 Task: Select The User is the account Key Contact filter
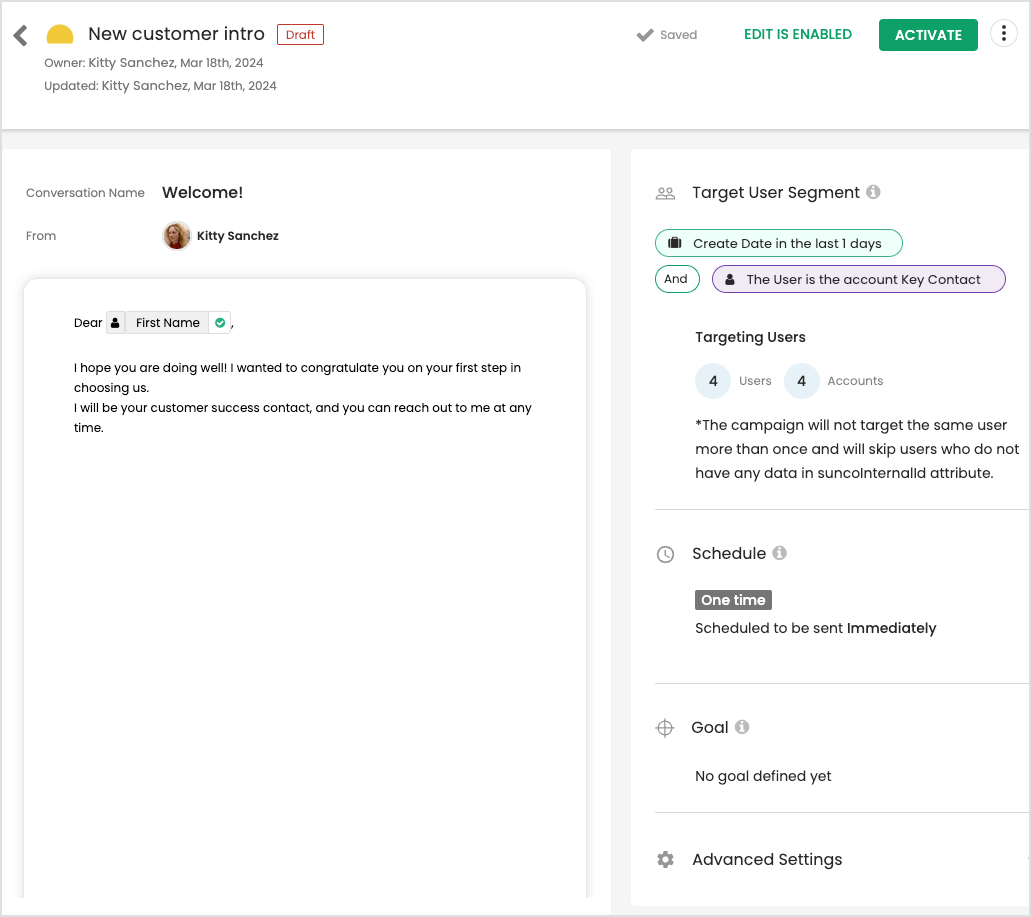click(859, 279)
